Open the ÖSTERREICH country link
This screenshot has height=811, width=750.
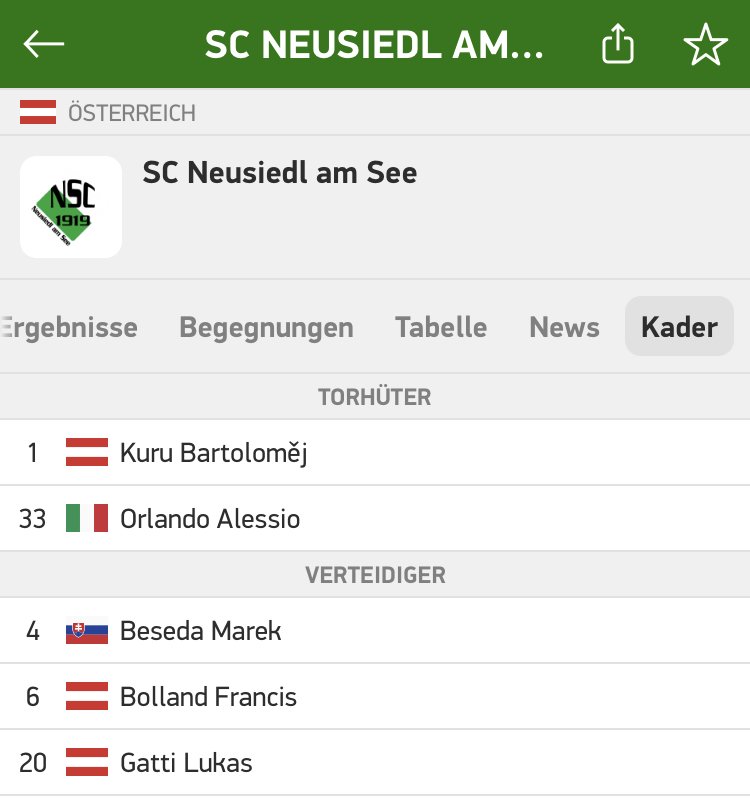132,113
